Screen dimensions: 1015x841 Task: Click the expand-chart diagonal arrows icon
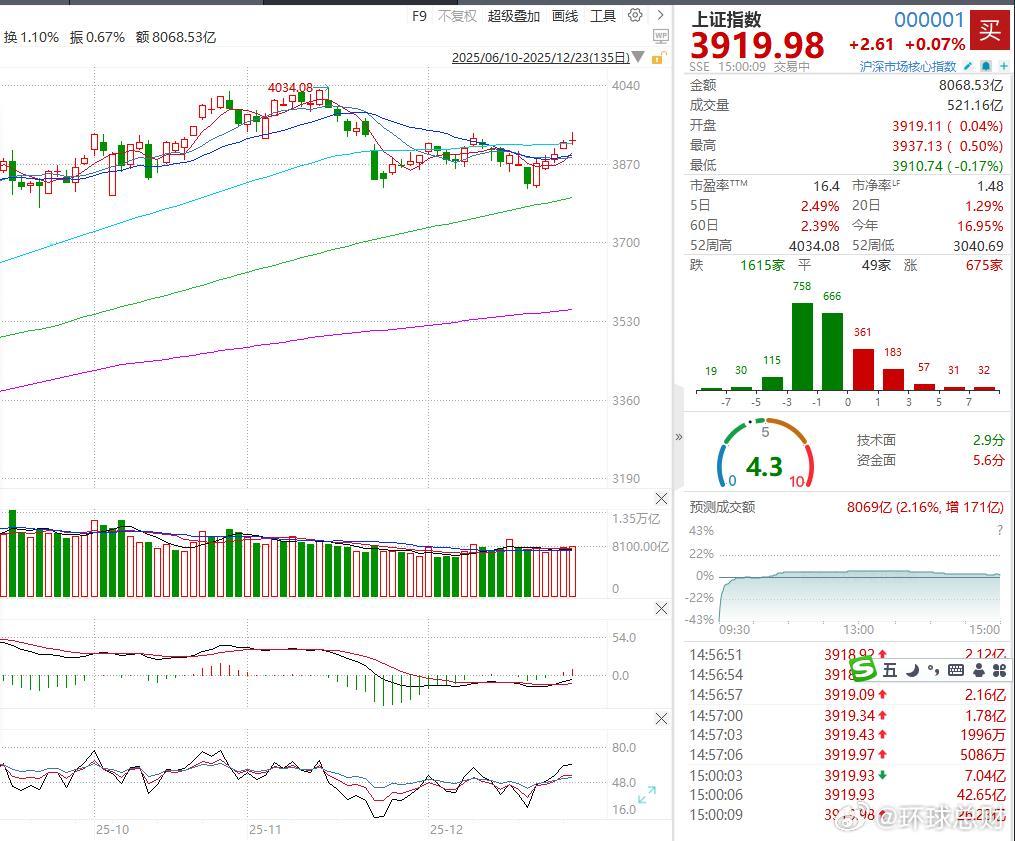pos(647,794)
